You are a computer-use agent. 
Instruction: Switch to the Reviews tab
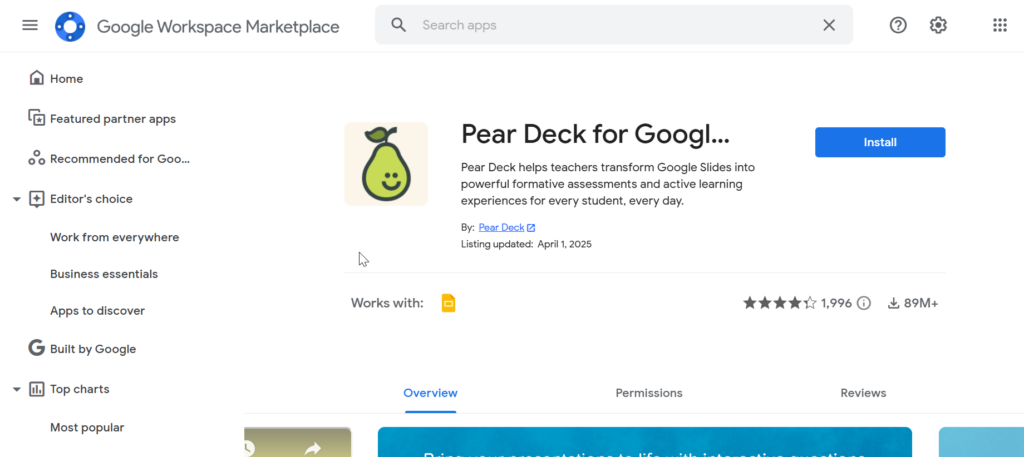tap(863, 393)
